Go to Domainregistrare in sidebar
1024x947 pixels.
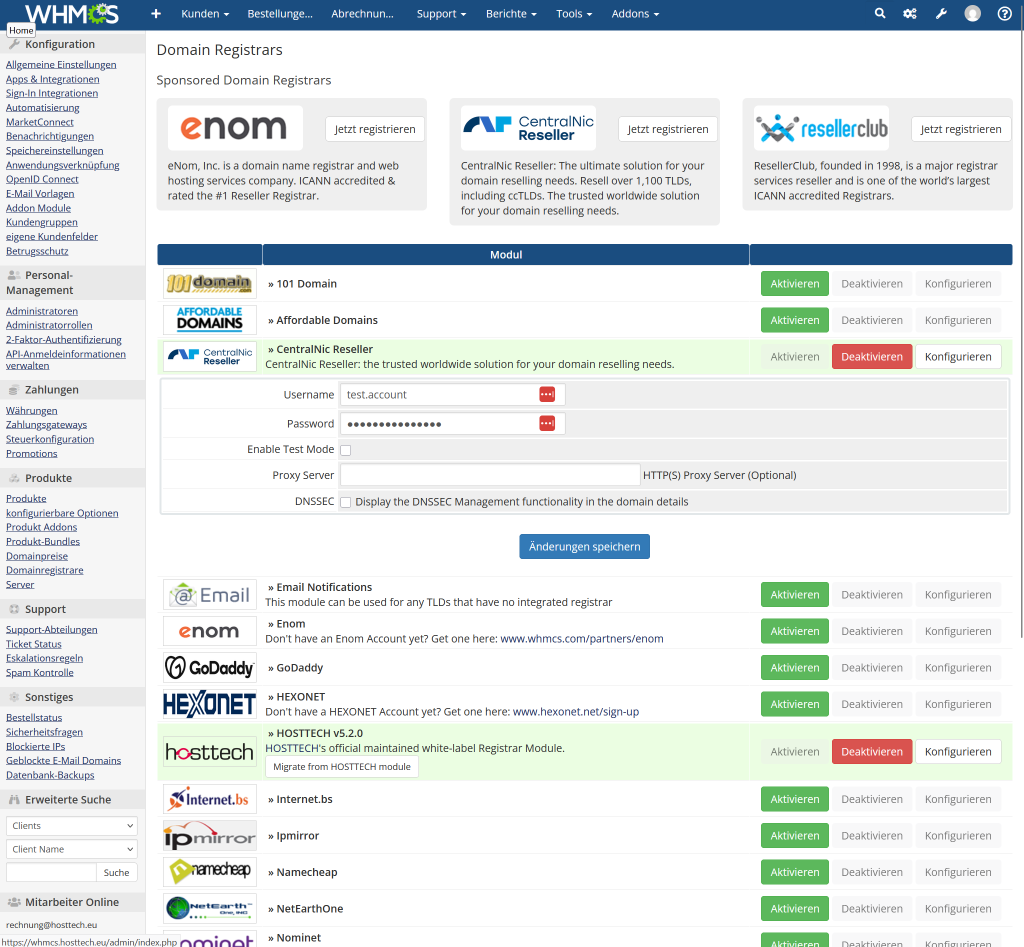click(x=44, y=570)
